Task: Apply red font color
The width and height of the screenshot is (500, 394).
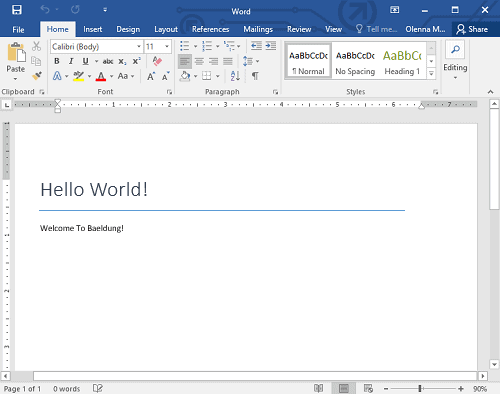Action: coord(101,76)
